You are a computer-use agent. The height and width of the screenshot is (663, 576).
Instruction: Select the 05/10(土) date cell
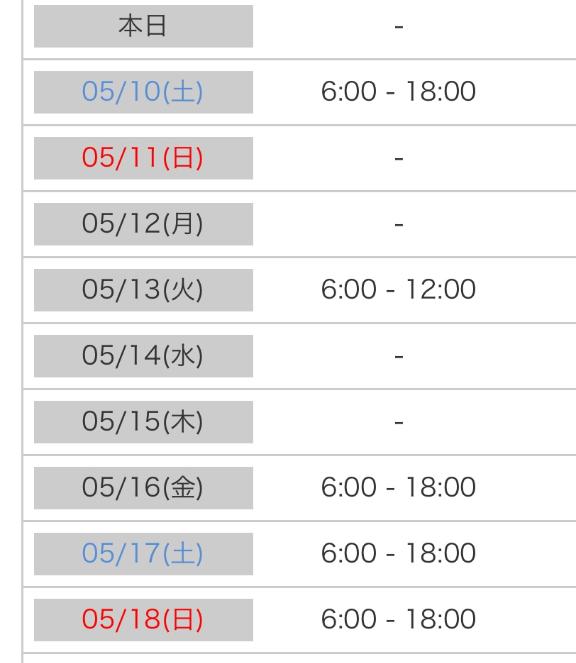[x=143, y=92]
